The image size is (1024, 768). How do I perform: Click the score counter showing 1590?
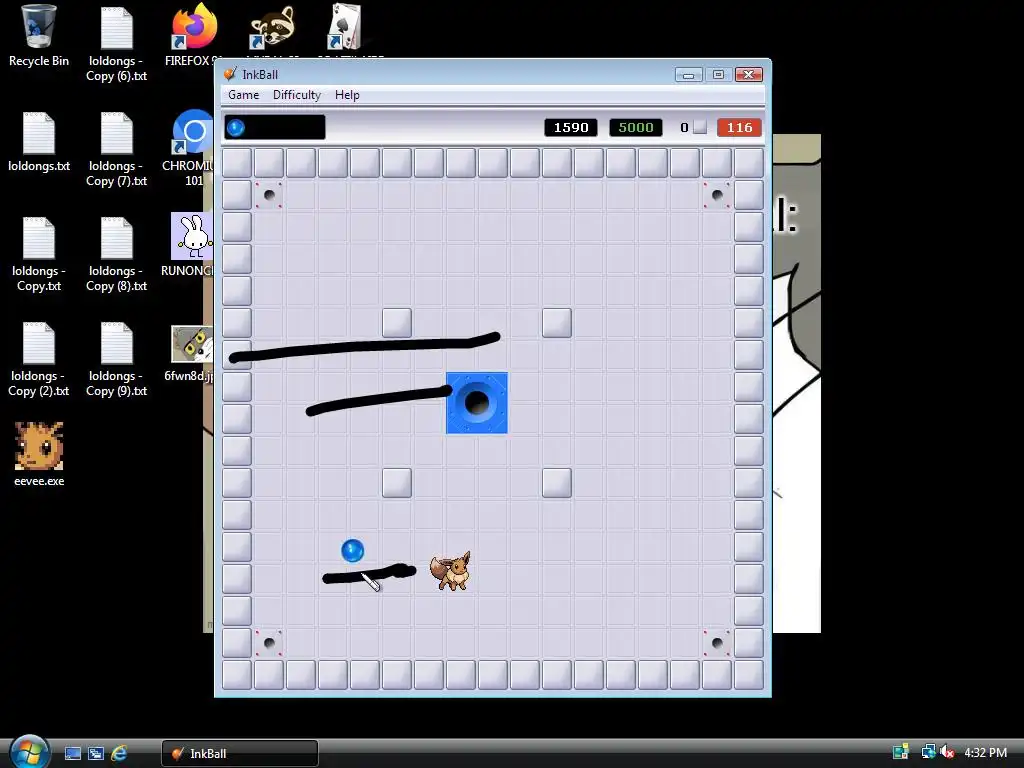click(571, 127)
